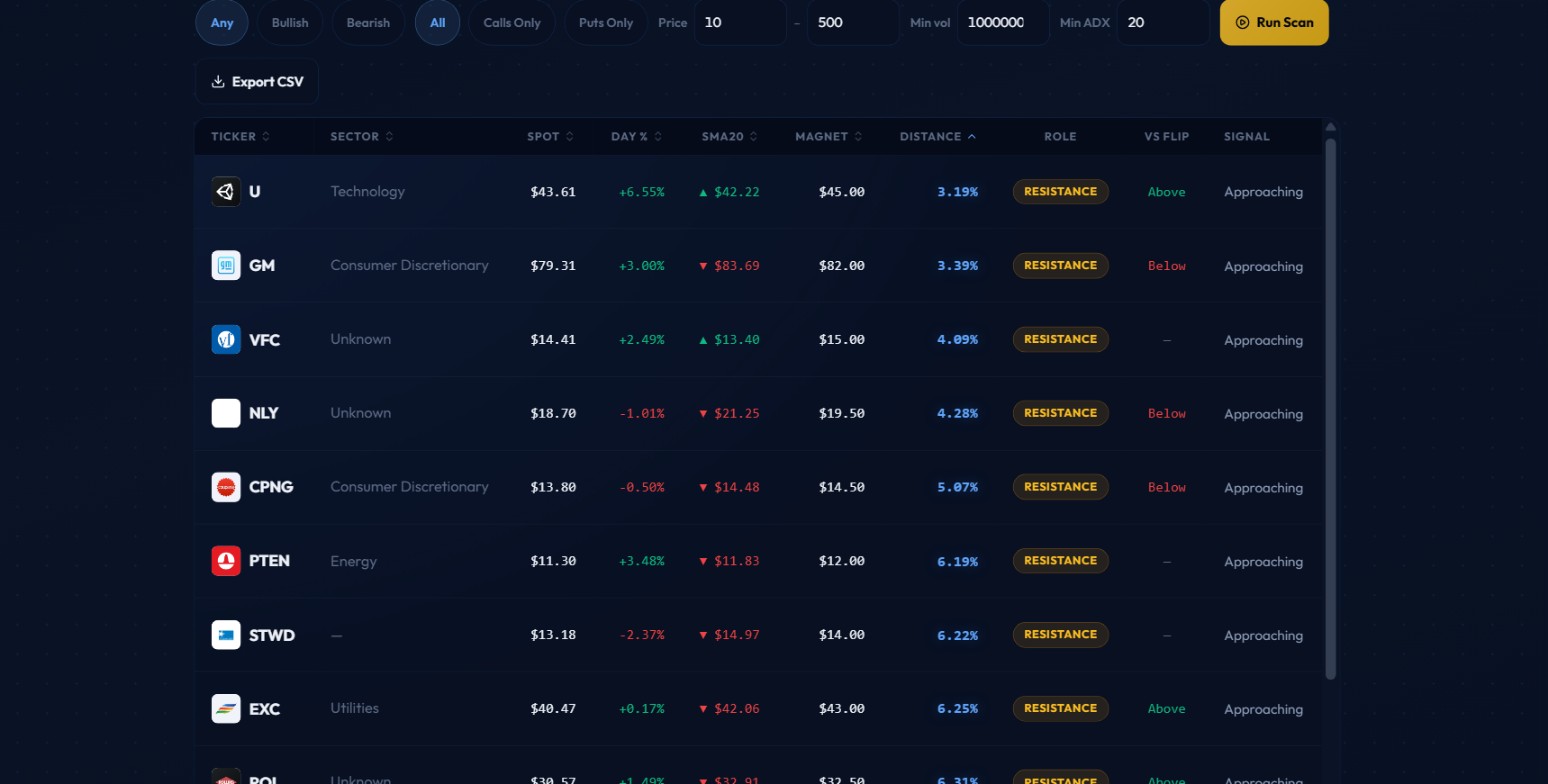Select the Bearish direction filter
Image resolution: width=1548 pixels, height=784 pixels.
point(368,22)
